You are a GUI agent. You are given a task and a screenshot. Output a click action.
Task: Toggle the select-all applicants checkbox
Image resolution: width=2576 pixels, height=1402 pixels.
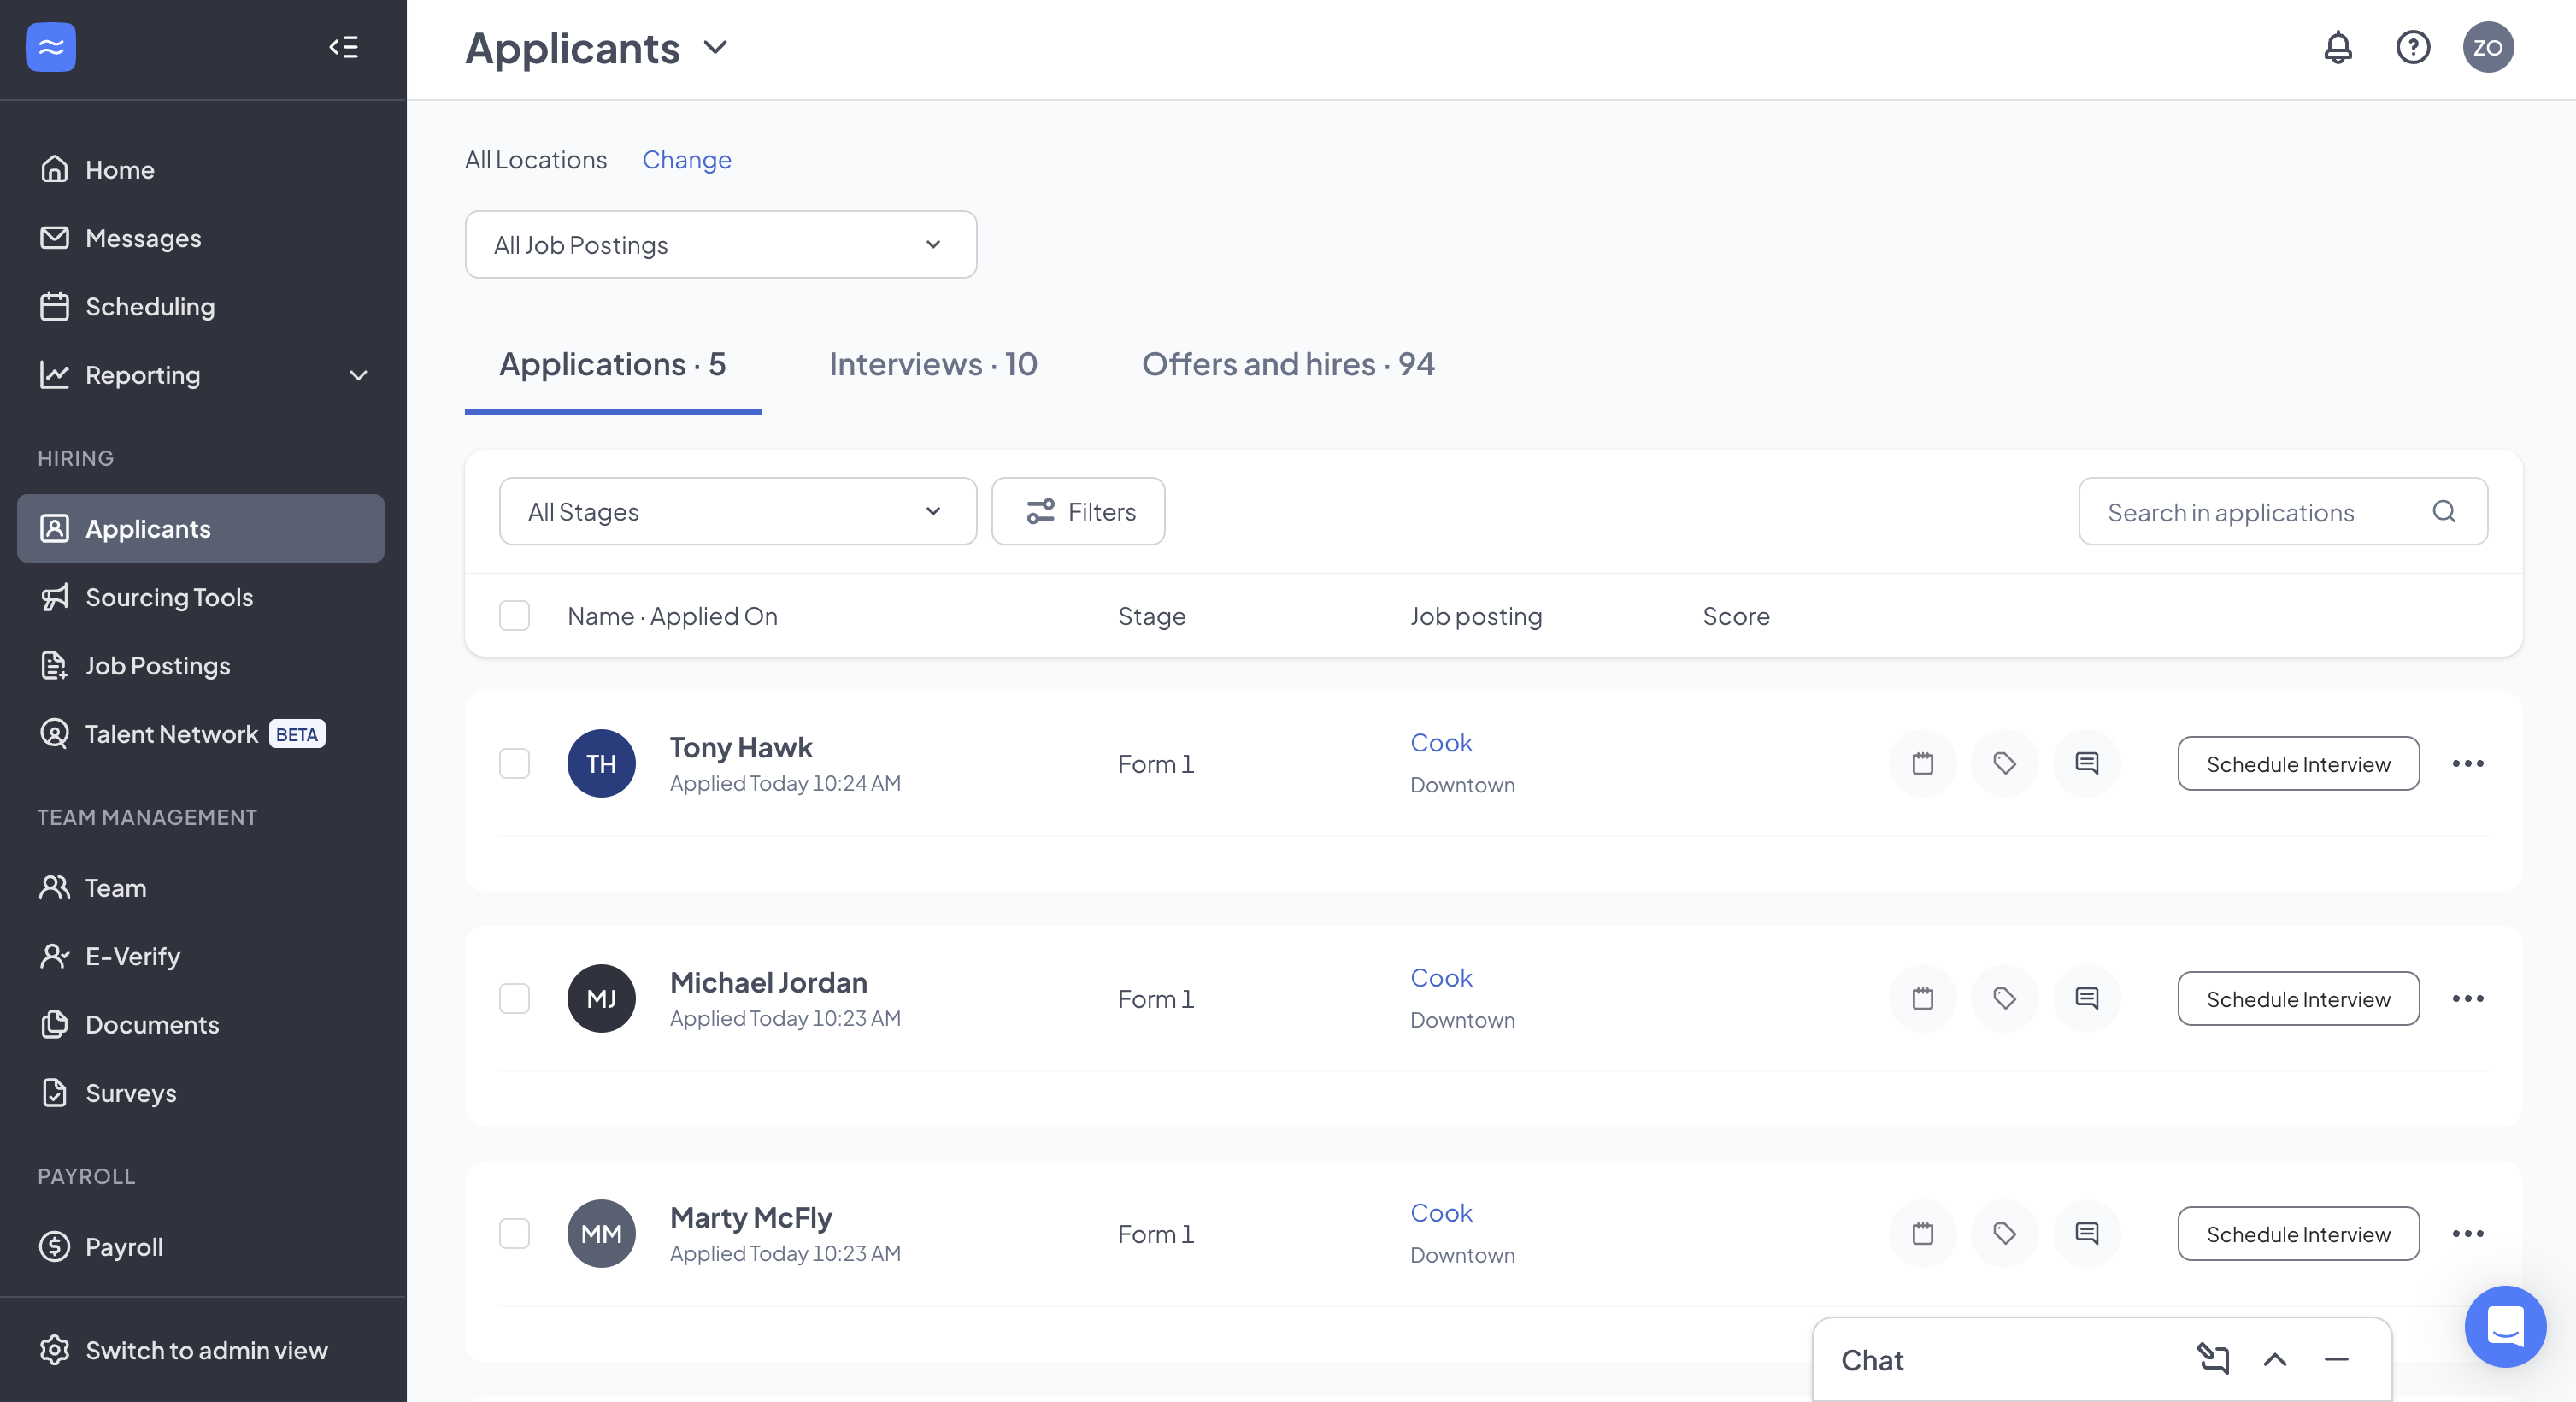click(x=514, y=615)
